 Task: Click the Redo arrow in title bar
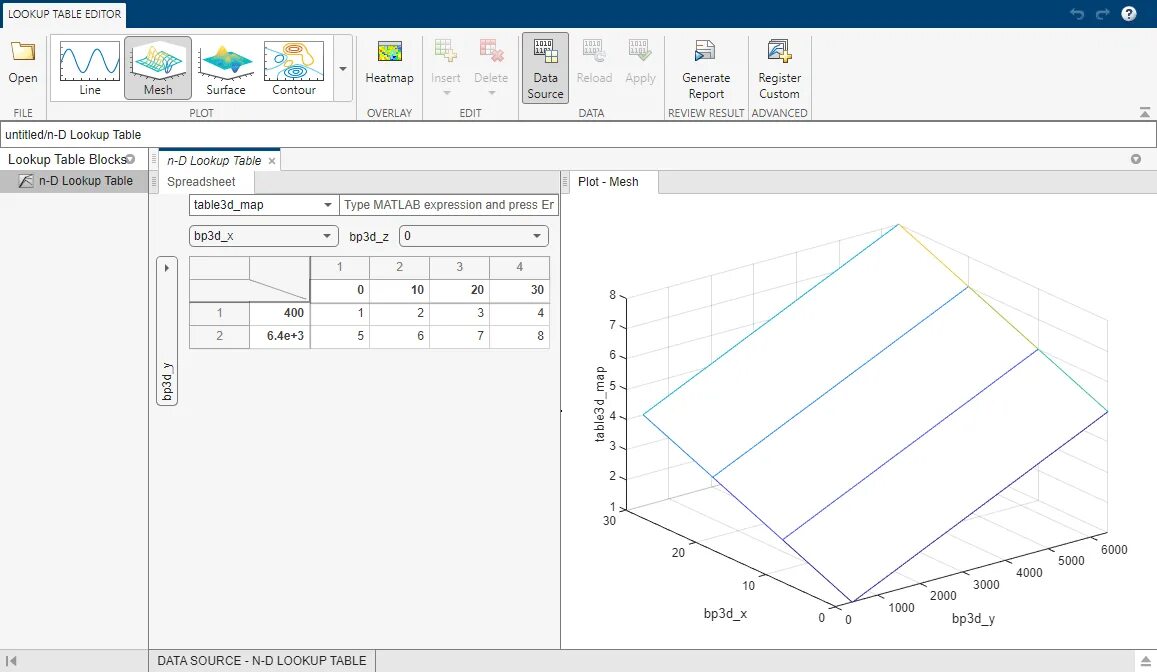[1102, 14]
